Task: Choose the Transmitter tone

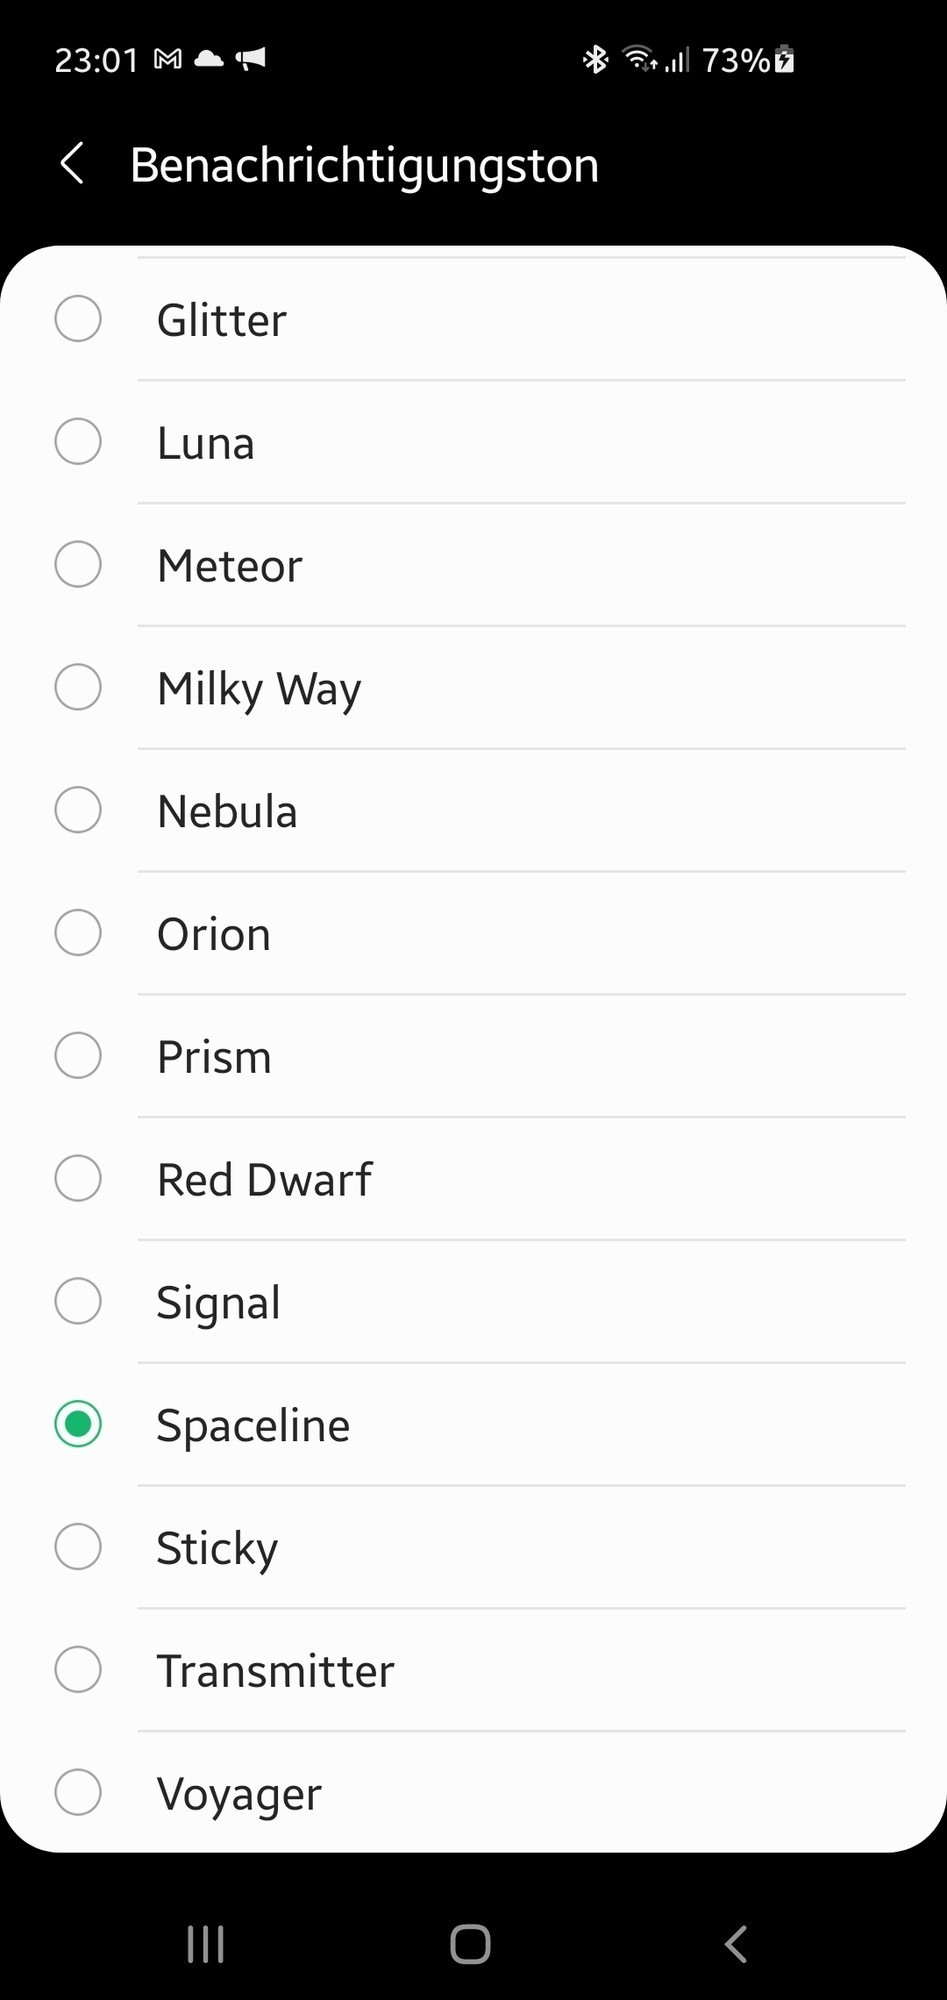Action: pos(474,1670)
